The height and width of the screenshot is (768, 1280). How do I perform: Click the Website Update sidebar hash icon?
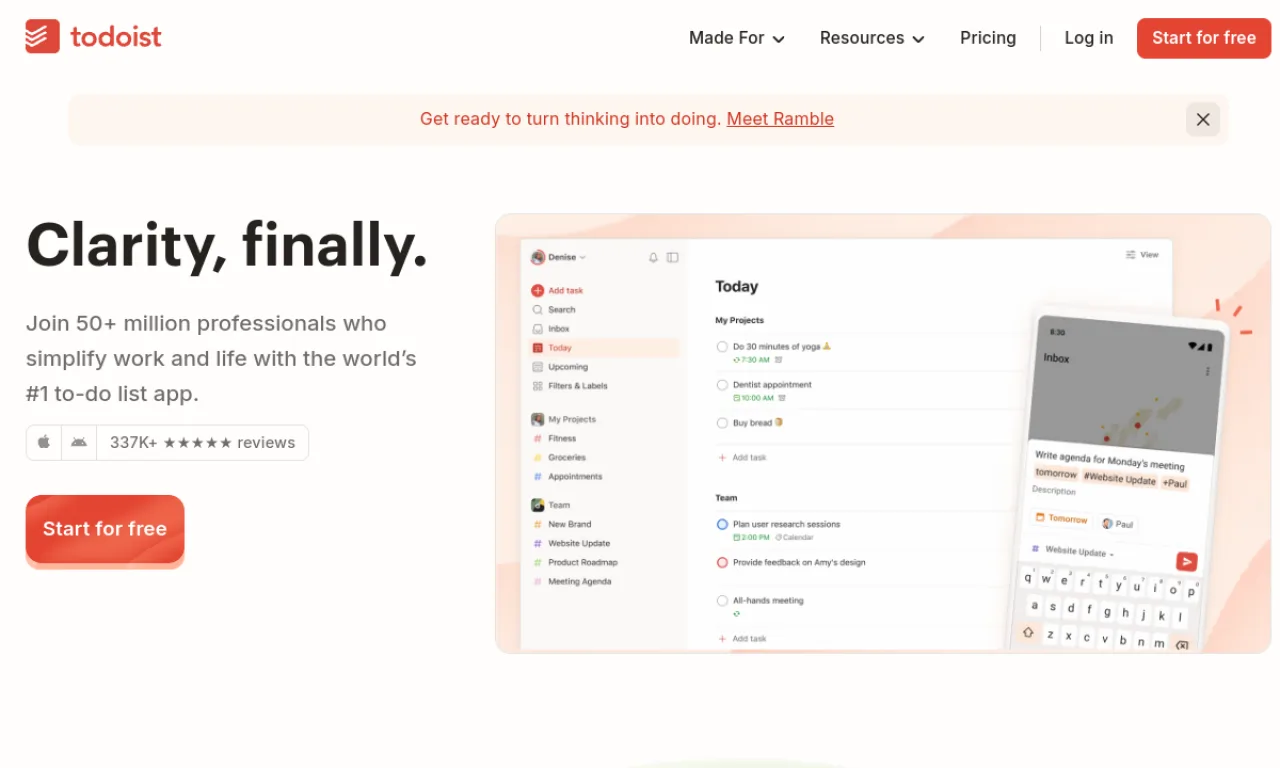pos(538,543)
